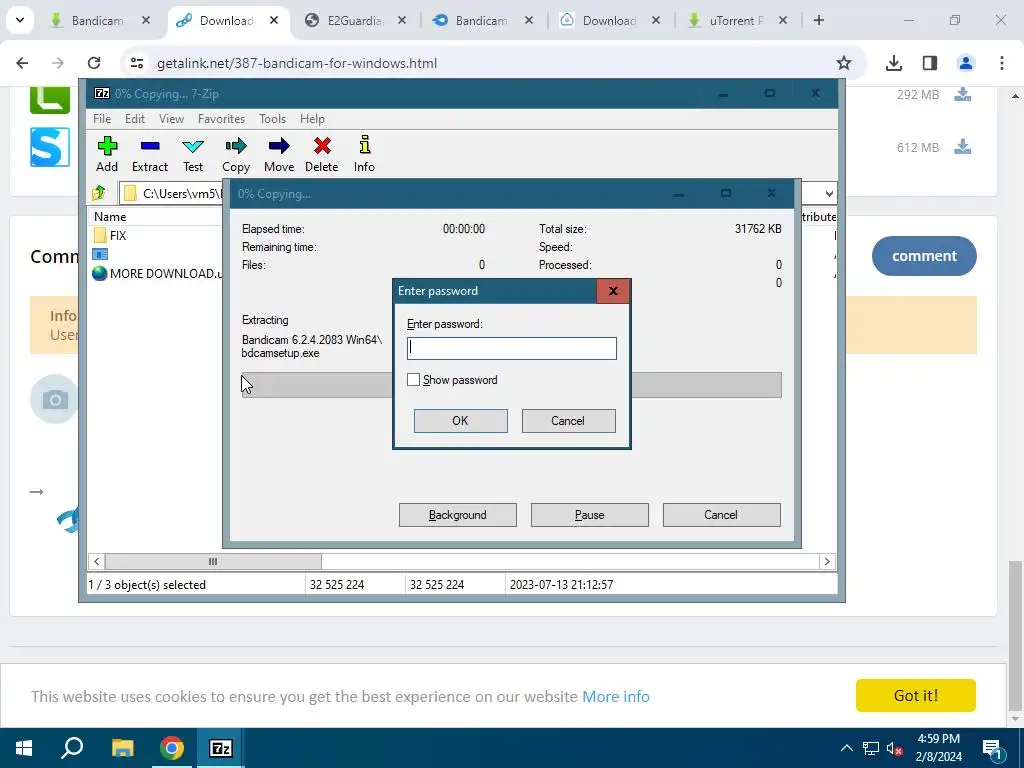Open the Windows Start button
The height and width of the screenshot is (768, 1024).
click(x=24, y=748)
